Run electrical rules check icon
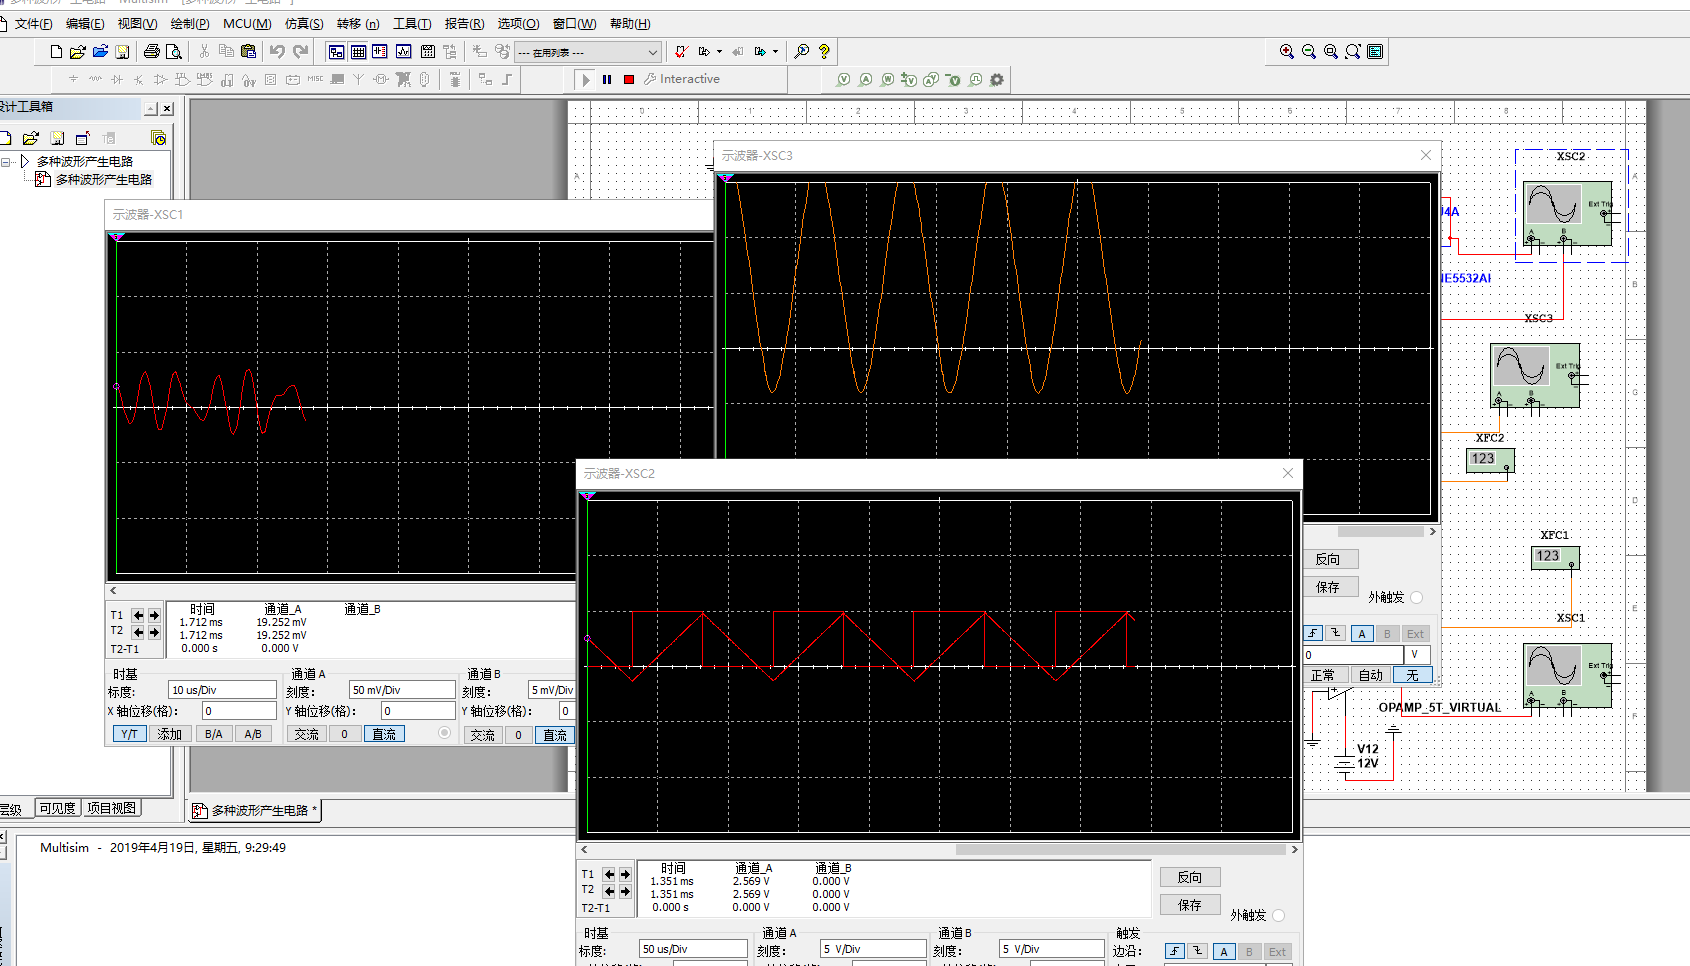This screenshot has height=966, width=1690. 682,52
